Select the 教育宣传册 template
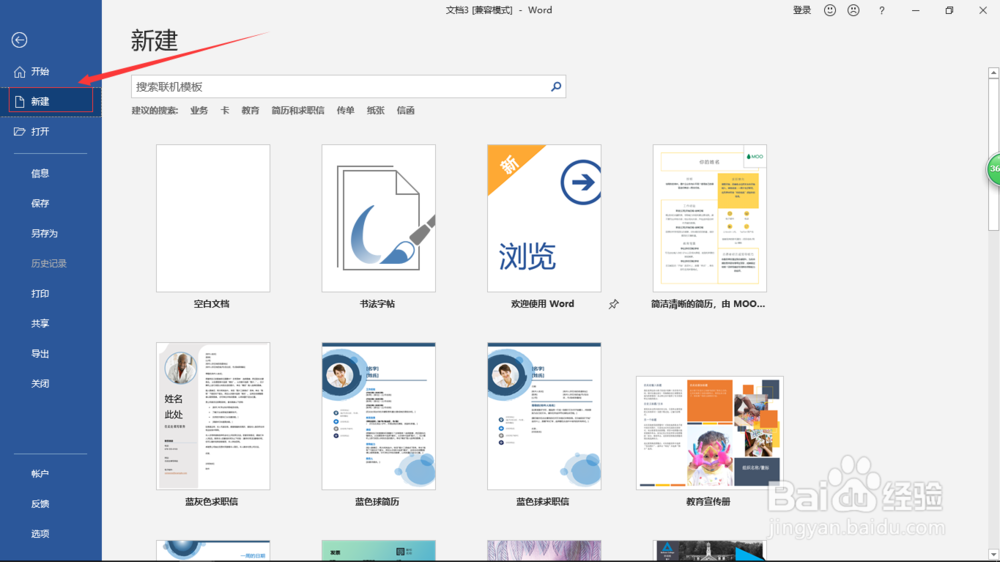1000x562 pixels. 710,433
